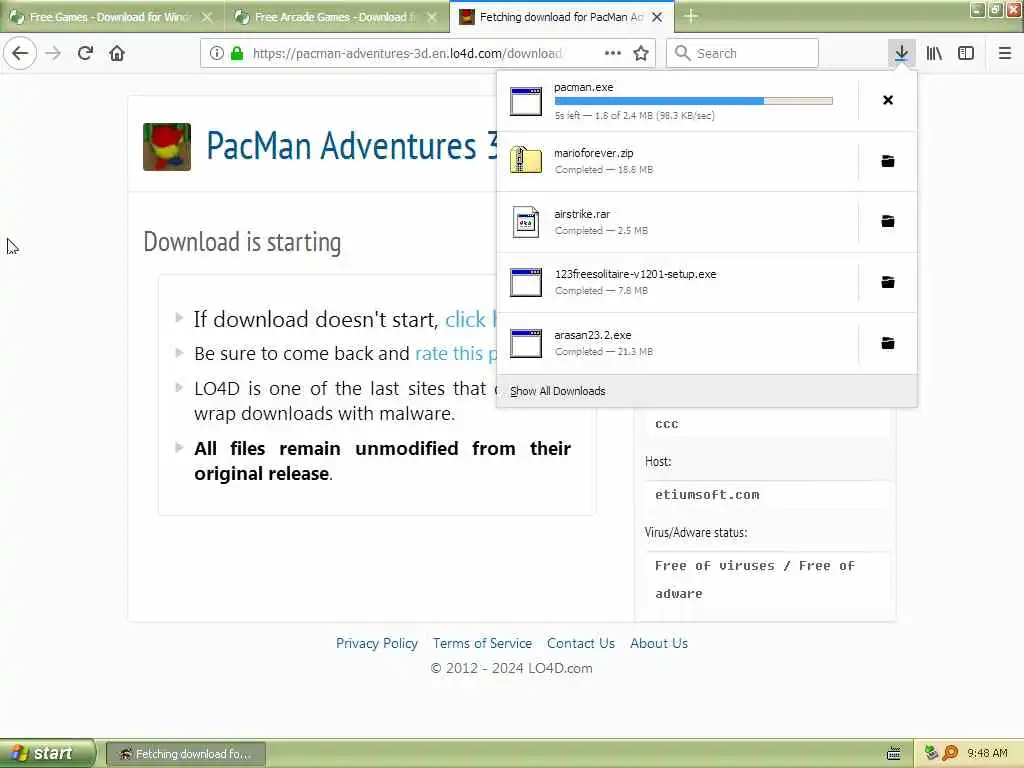1024x768 pixels.
Task: Open the Contact Us link
Action: tap(581, 643)
